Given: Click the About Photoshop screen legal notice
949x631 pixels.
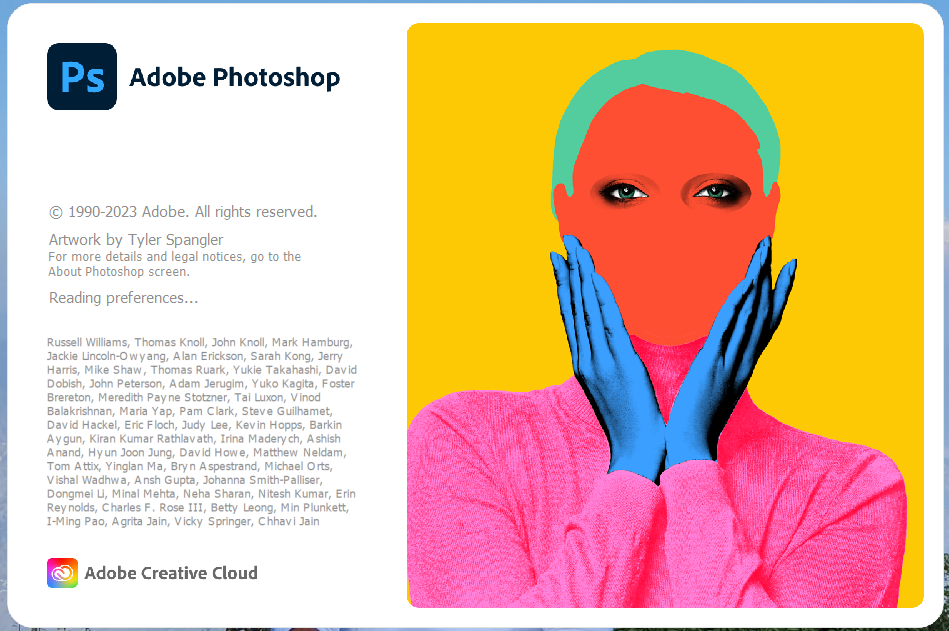Looking at the screenshot, I should tap(174, 264).
